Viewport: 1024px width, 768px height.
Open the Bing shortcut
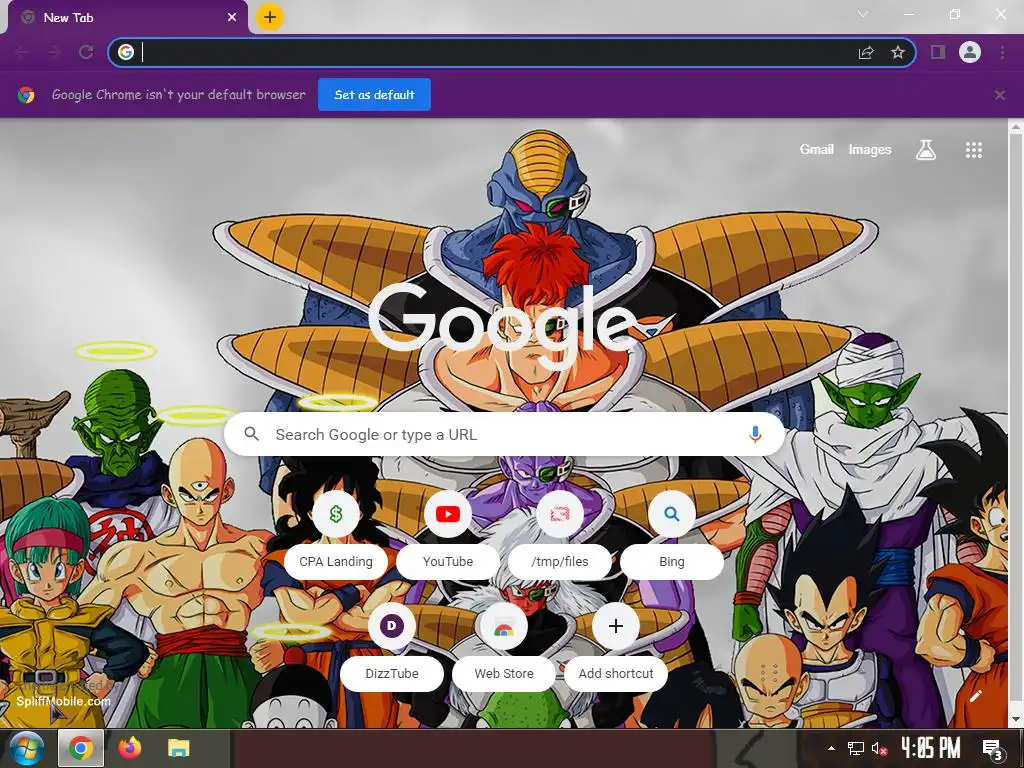click(671, 536)
